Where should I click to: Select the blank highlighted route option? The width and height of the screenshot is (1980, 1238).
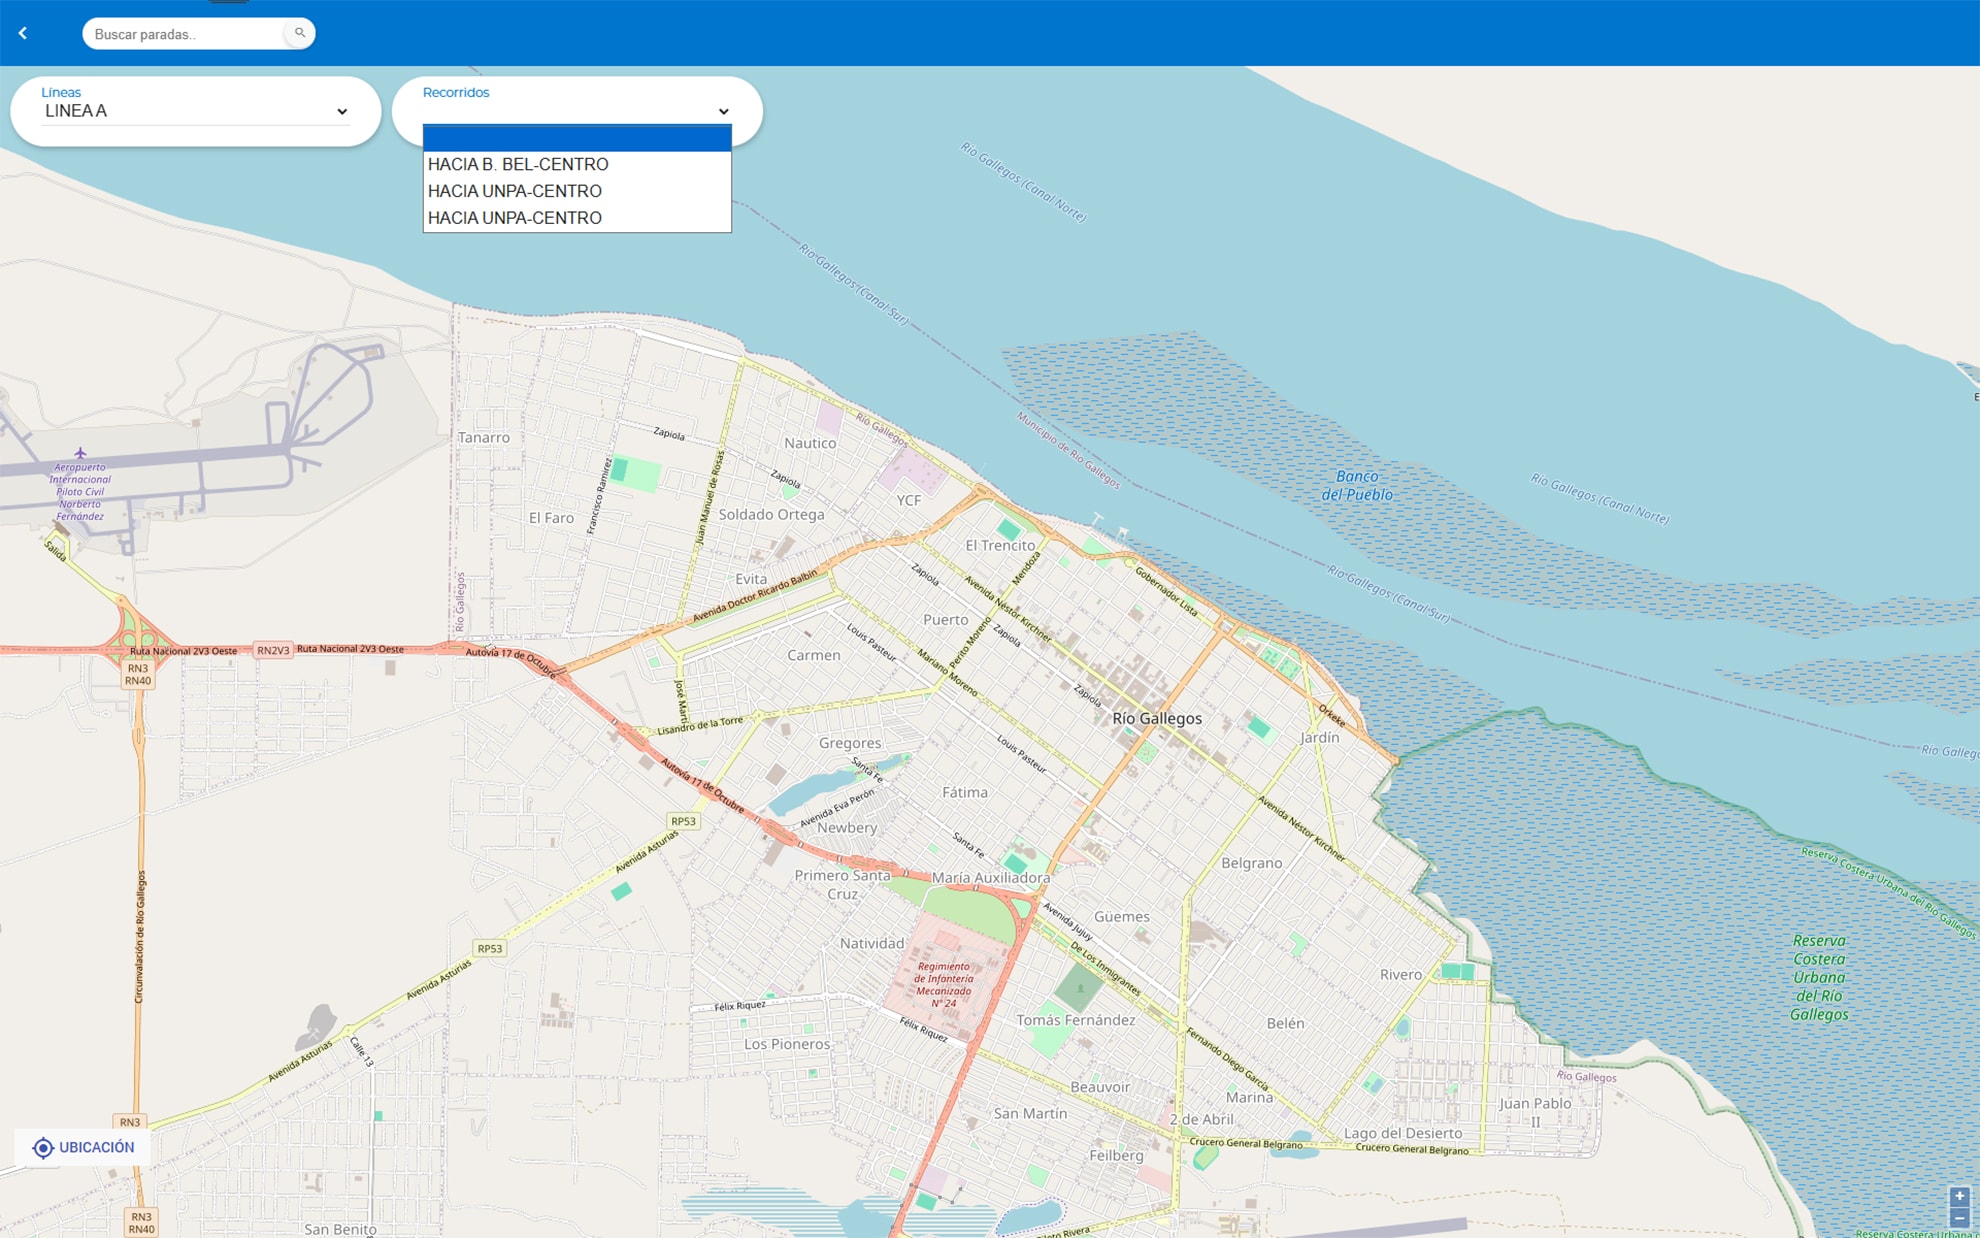(576, 138)
